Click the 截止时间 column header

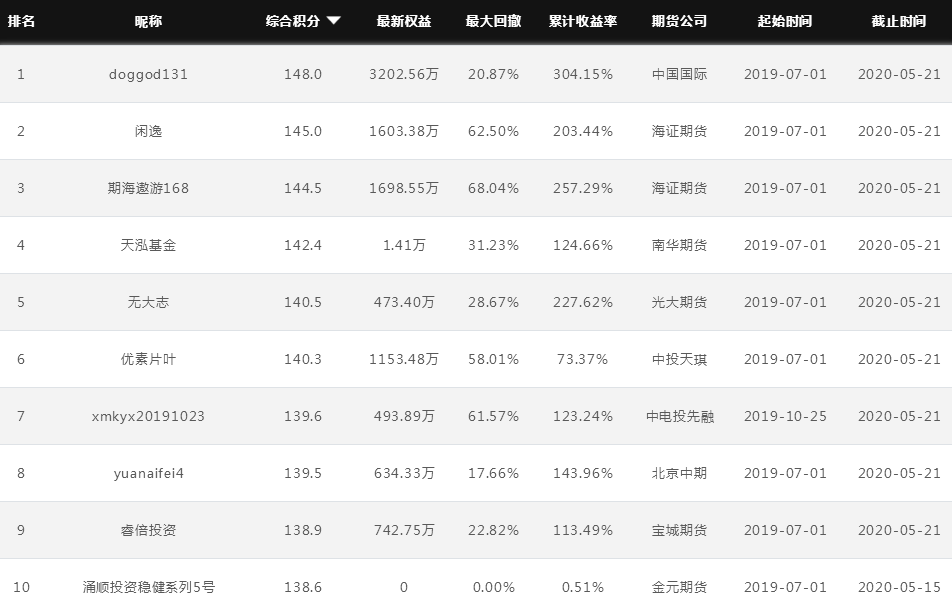[899, 21]
